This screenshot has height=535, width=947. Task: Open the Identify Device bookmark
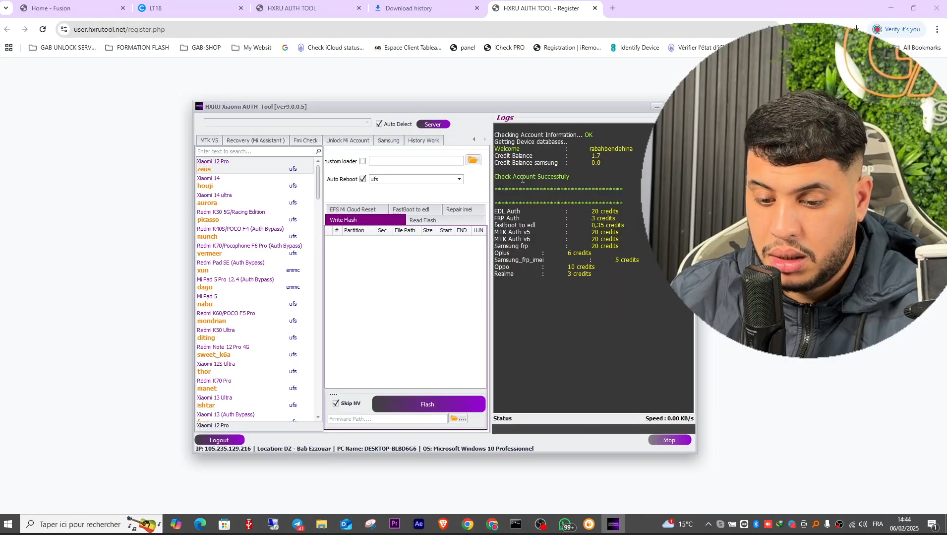(x=634, y=47)
